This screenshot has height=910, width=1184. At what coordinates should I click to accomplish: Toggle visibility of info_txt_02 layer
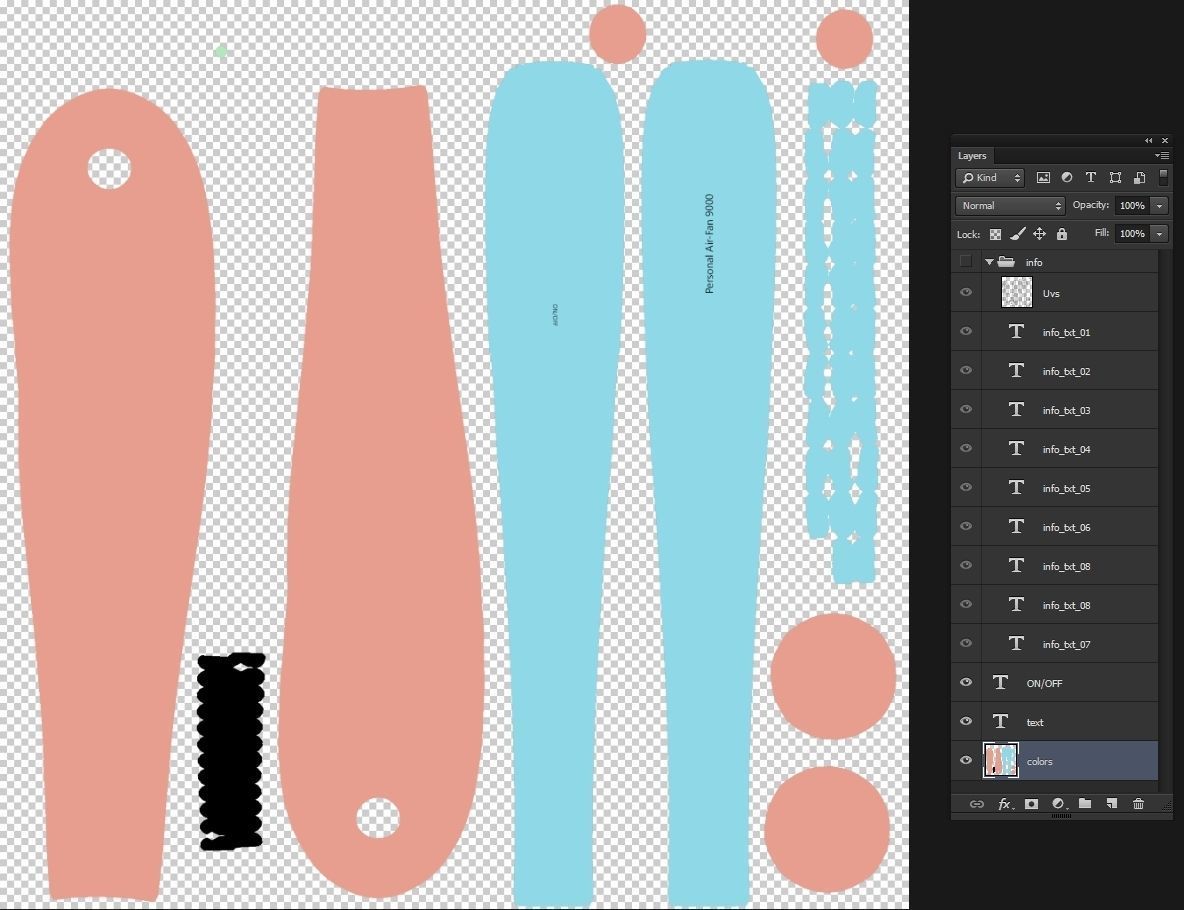pyautogui.click(x=966, y=370)
